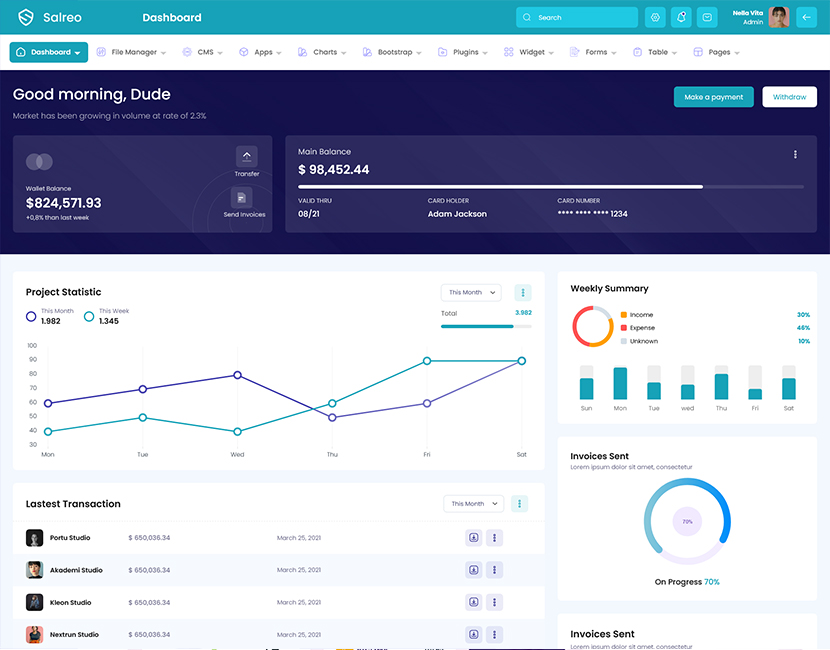Screen dimensions: 830x650
Task: Click the Make a payment button
Action: (x=713, y=97)
